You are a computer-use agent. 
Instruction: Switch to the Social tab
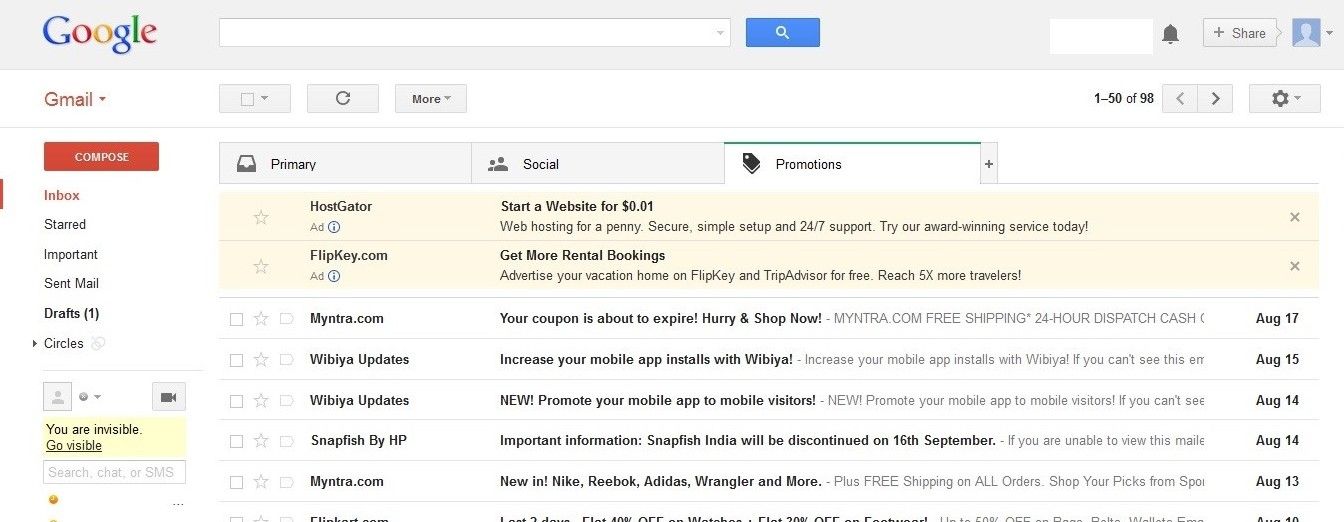point(597,164)
